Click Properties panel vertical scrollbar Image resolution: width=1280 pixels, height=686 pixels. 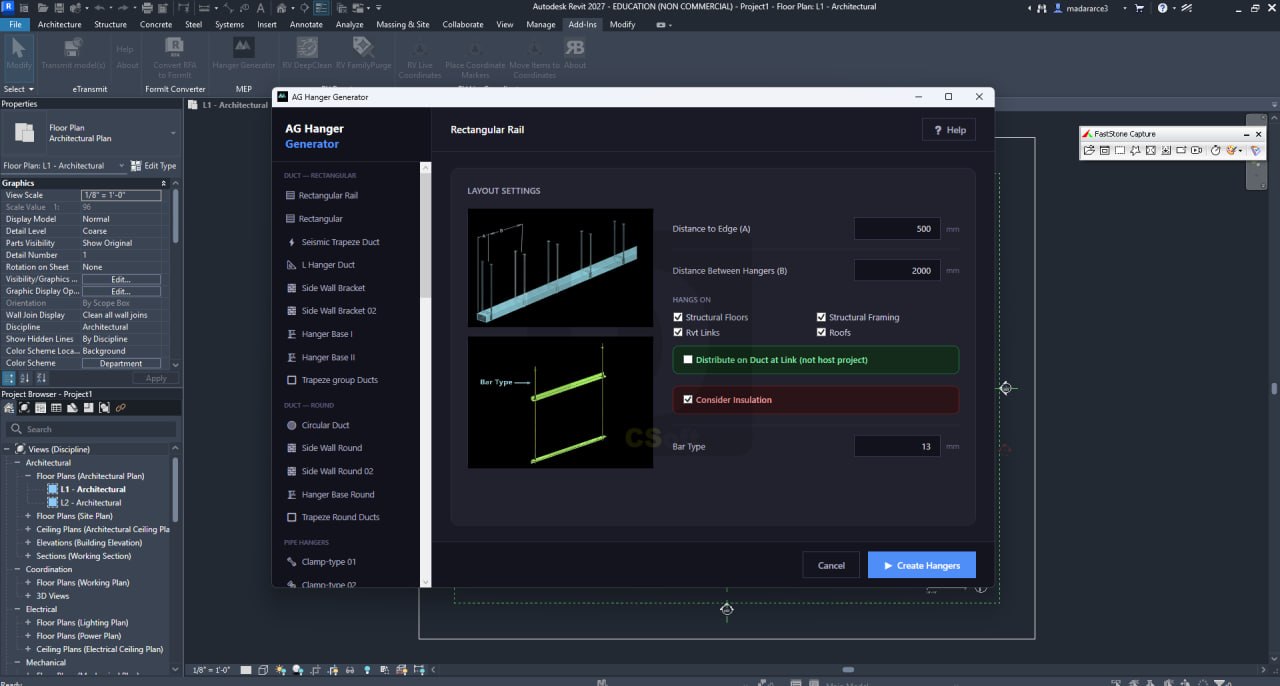pos(176,215)
